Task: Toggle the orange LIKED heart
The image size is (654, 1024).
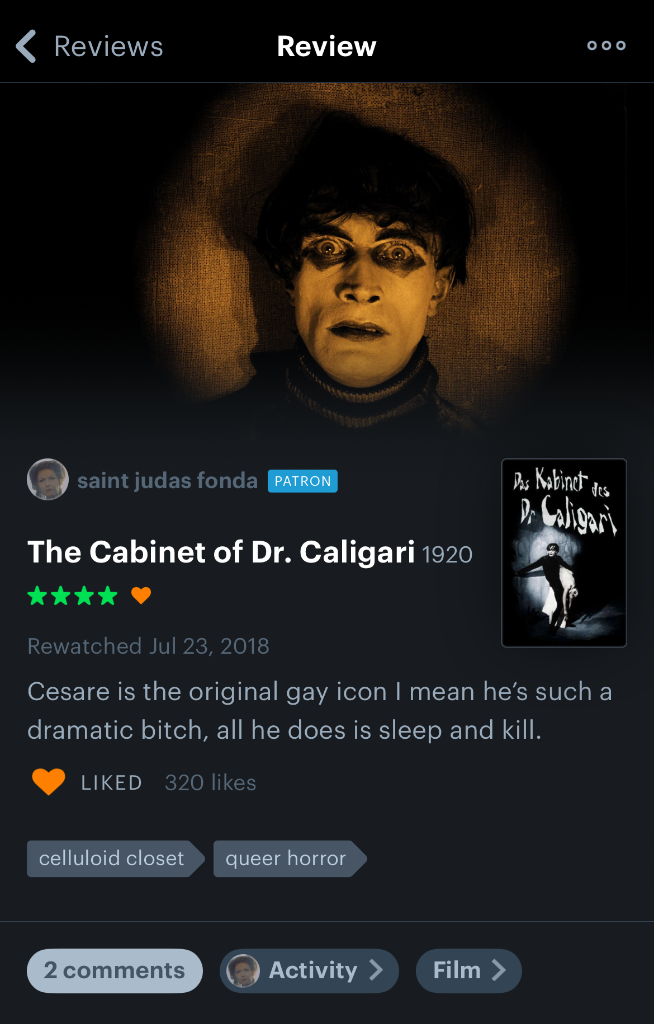Action: [x=48, y=782]
